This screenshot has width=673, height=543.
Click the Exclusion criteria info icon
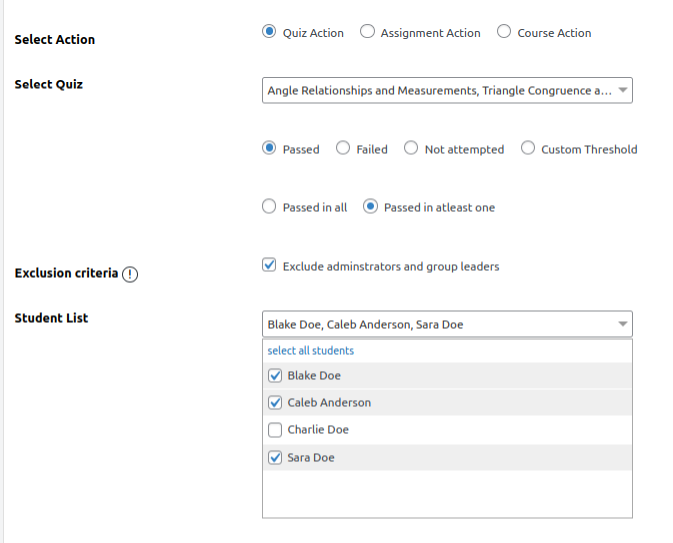(130, 274)
